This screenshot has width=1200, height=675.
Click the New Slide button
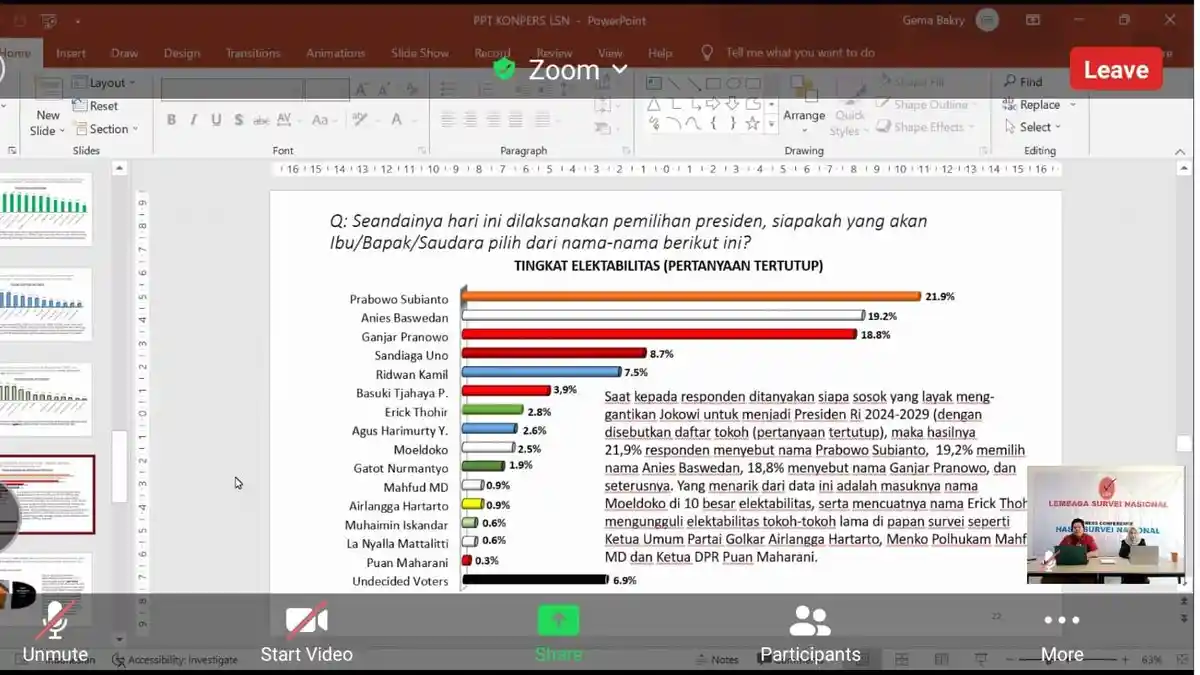pyautogui.click(x=47, y=110)
